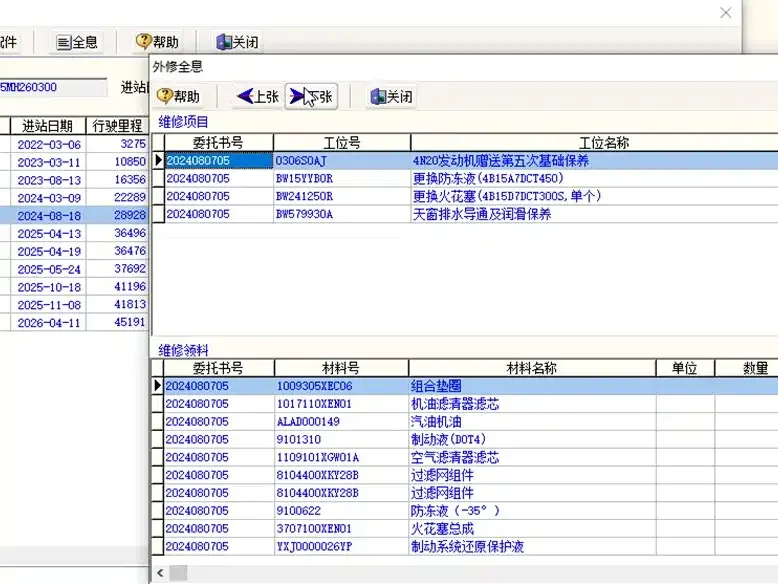The width and height of the screenshot is (778, 584).
Task: Select material 1017110XEN01
Action: (314, 404)
